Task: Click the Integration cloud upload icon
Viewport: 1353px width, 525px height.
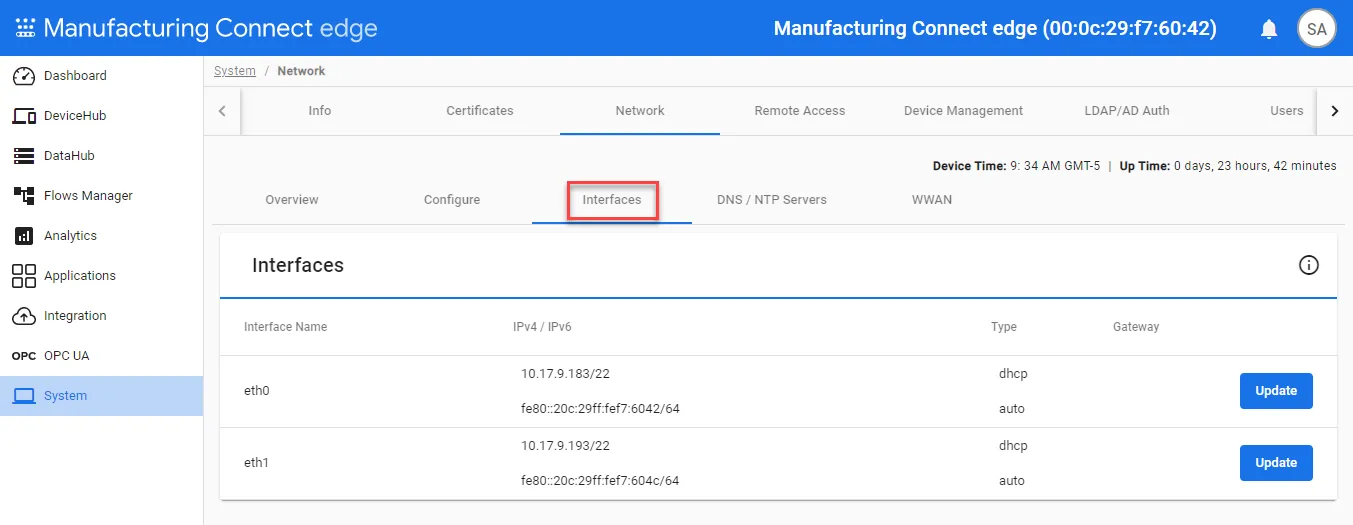Action: click(24, 316)
